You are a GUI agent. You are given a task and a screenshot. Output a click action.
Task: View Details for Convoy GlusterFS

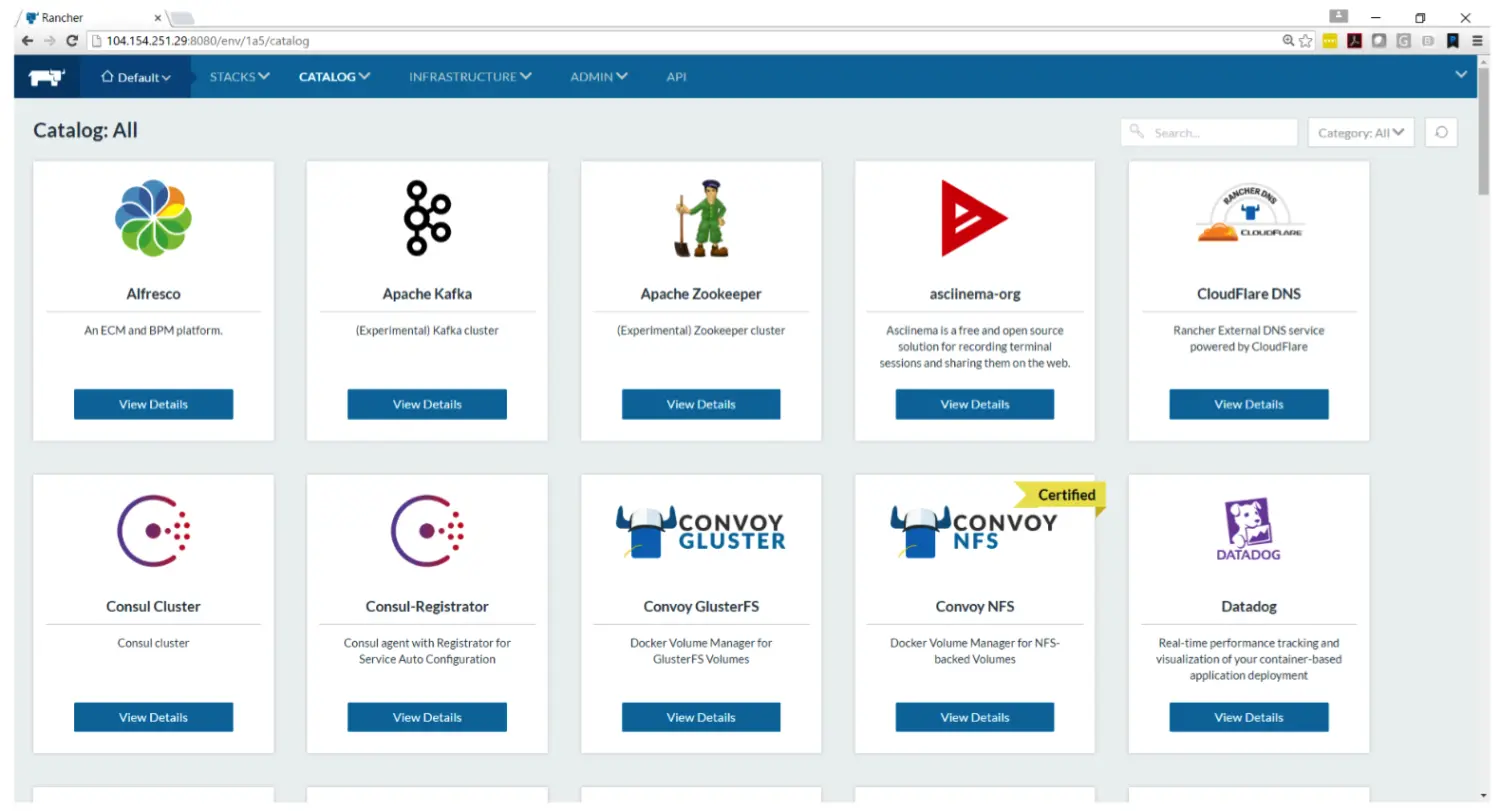click(701, 717)
